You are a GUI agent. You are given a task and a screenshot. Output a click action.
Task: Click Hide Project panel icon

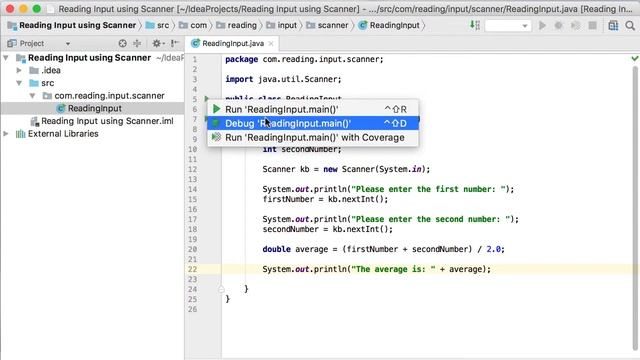pos(174,43)
